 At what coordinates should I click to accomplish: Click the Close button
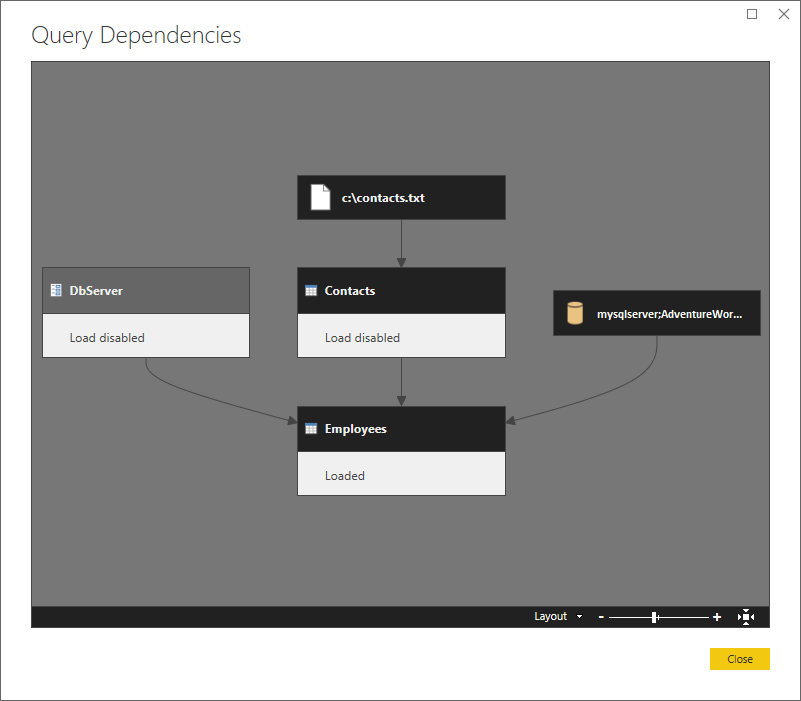[x=739, y=659]
